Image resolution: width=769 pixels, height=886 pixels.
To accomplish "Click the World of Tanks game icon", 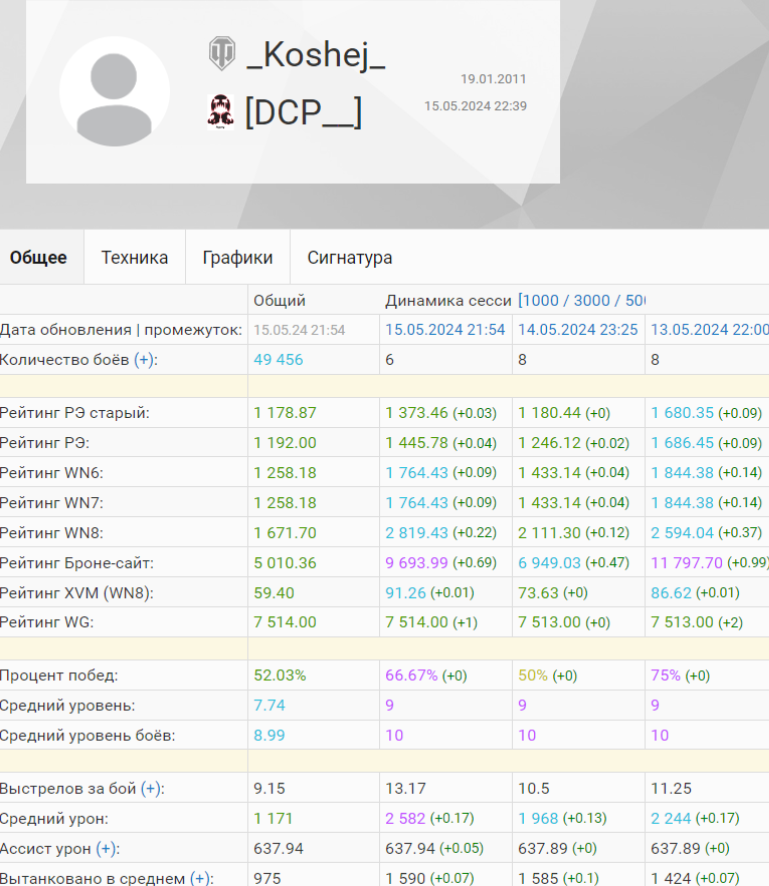I will tap(221, 54).
